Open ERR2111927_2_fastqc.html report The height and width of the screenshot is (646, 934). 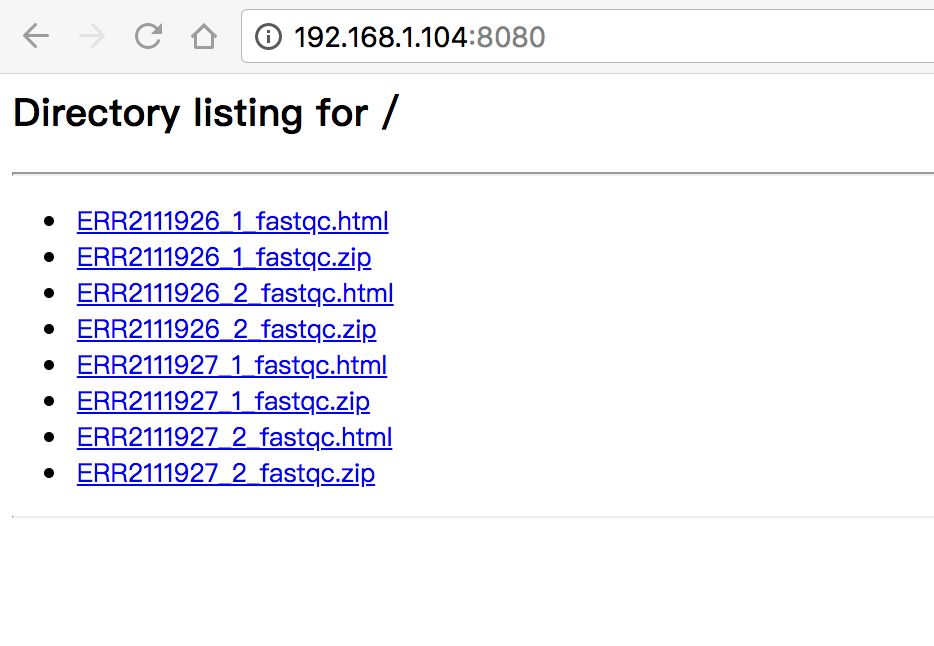[234, 437]
